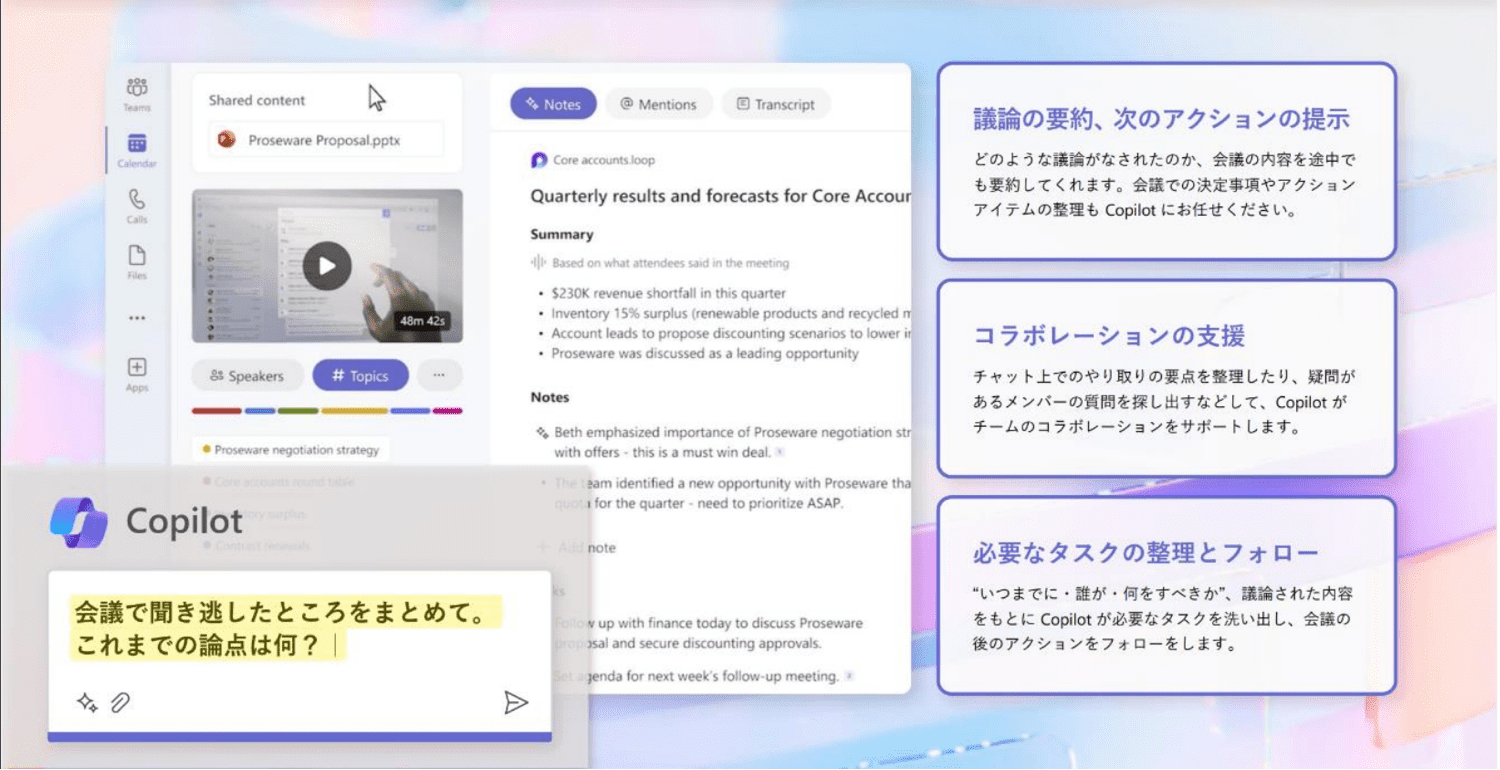Click the Notes section heading

pyautogui.click(x=550, y=397)
